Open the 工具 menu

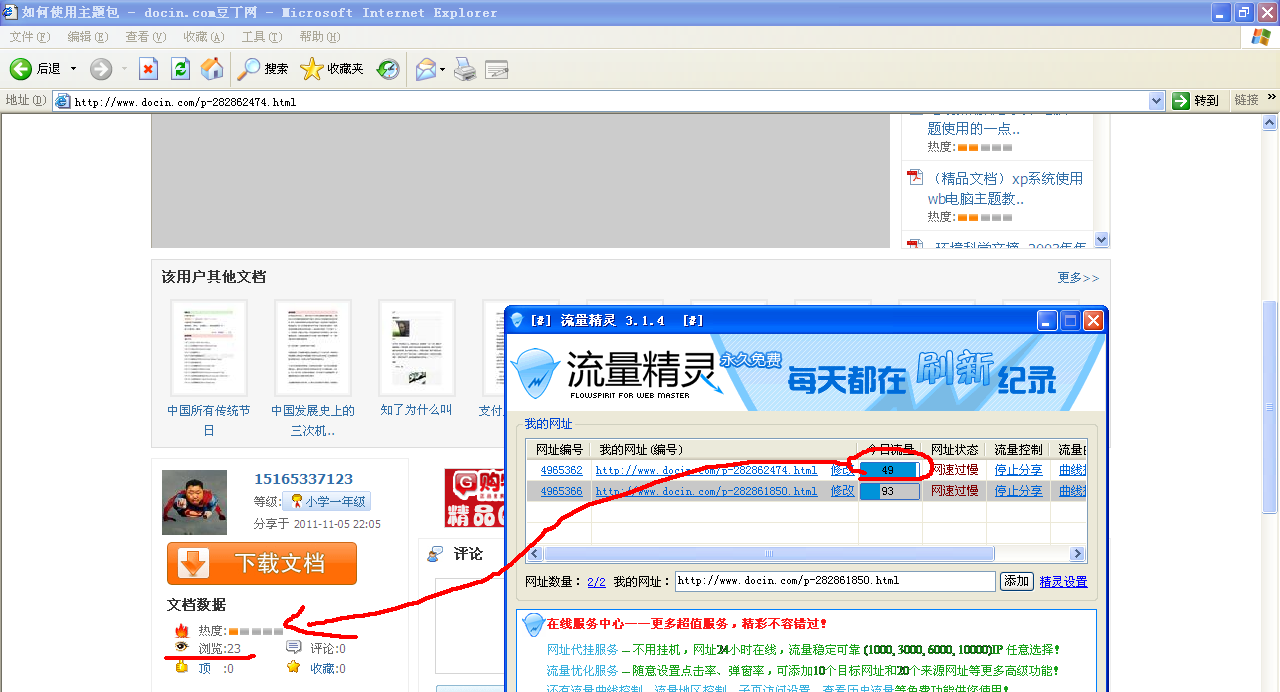(261, 37)
